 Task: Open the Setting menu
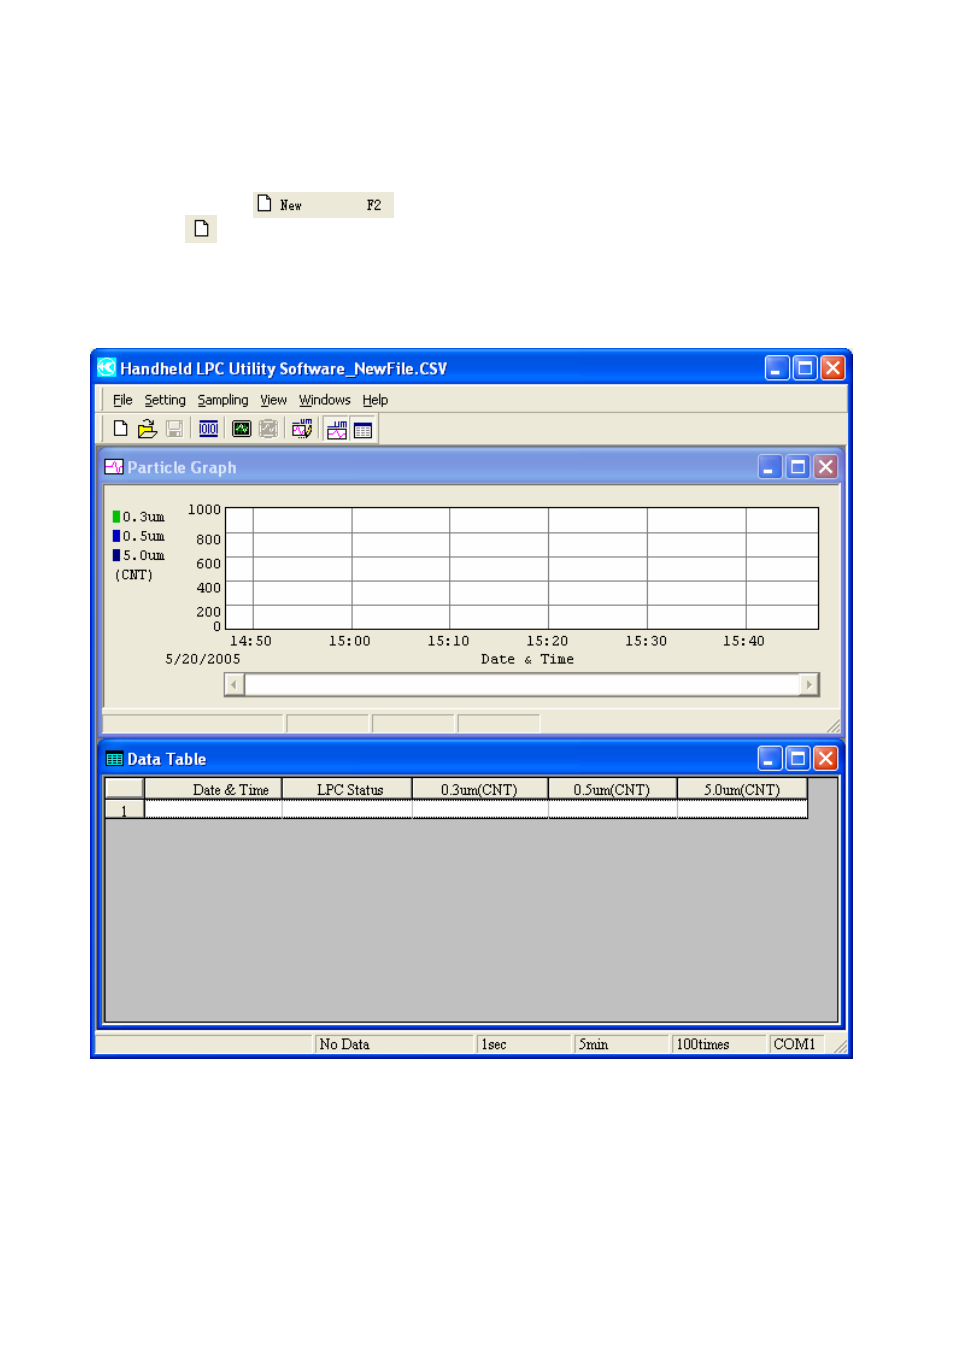coord(165,400)
